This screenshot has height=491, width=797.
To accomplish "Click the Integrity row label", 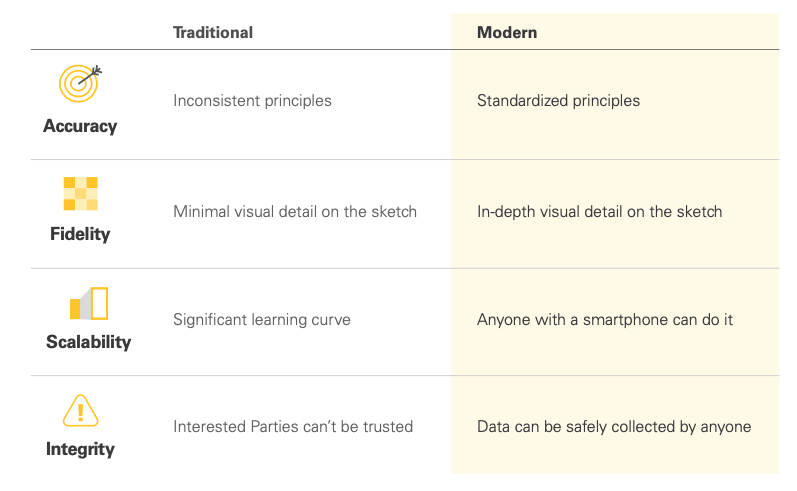I will pyautogui.click(x=80, y=449).
